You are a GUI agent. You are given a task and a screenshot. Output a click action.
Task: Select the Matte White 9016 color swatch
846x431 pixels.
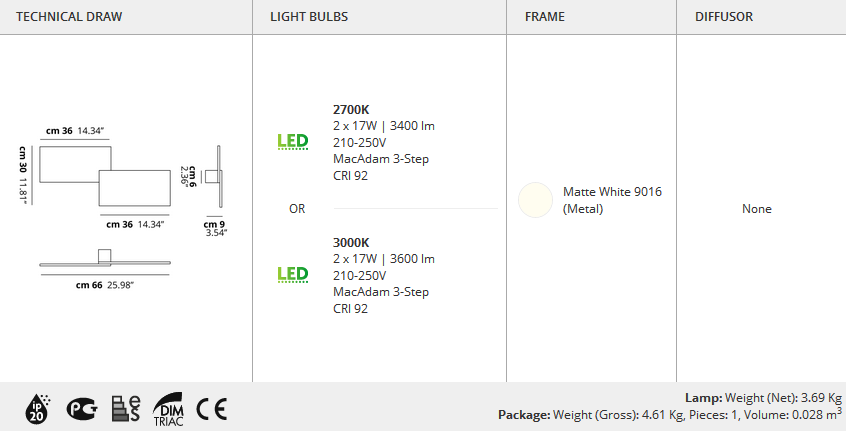click(x=535, y=200)
